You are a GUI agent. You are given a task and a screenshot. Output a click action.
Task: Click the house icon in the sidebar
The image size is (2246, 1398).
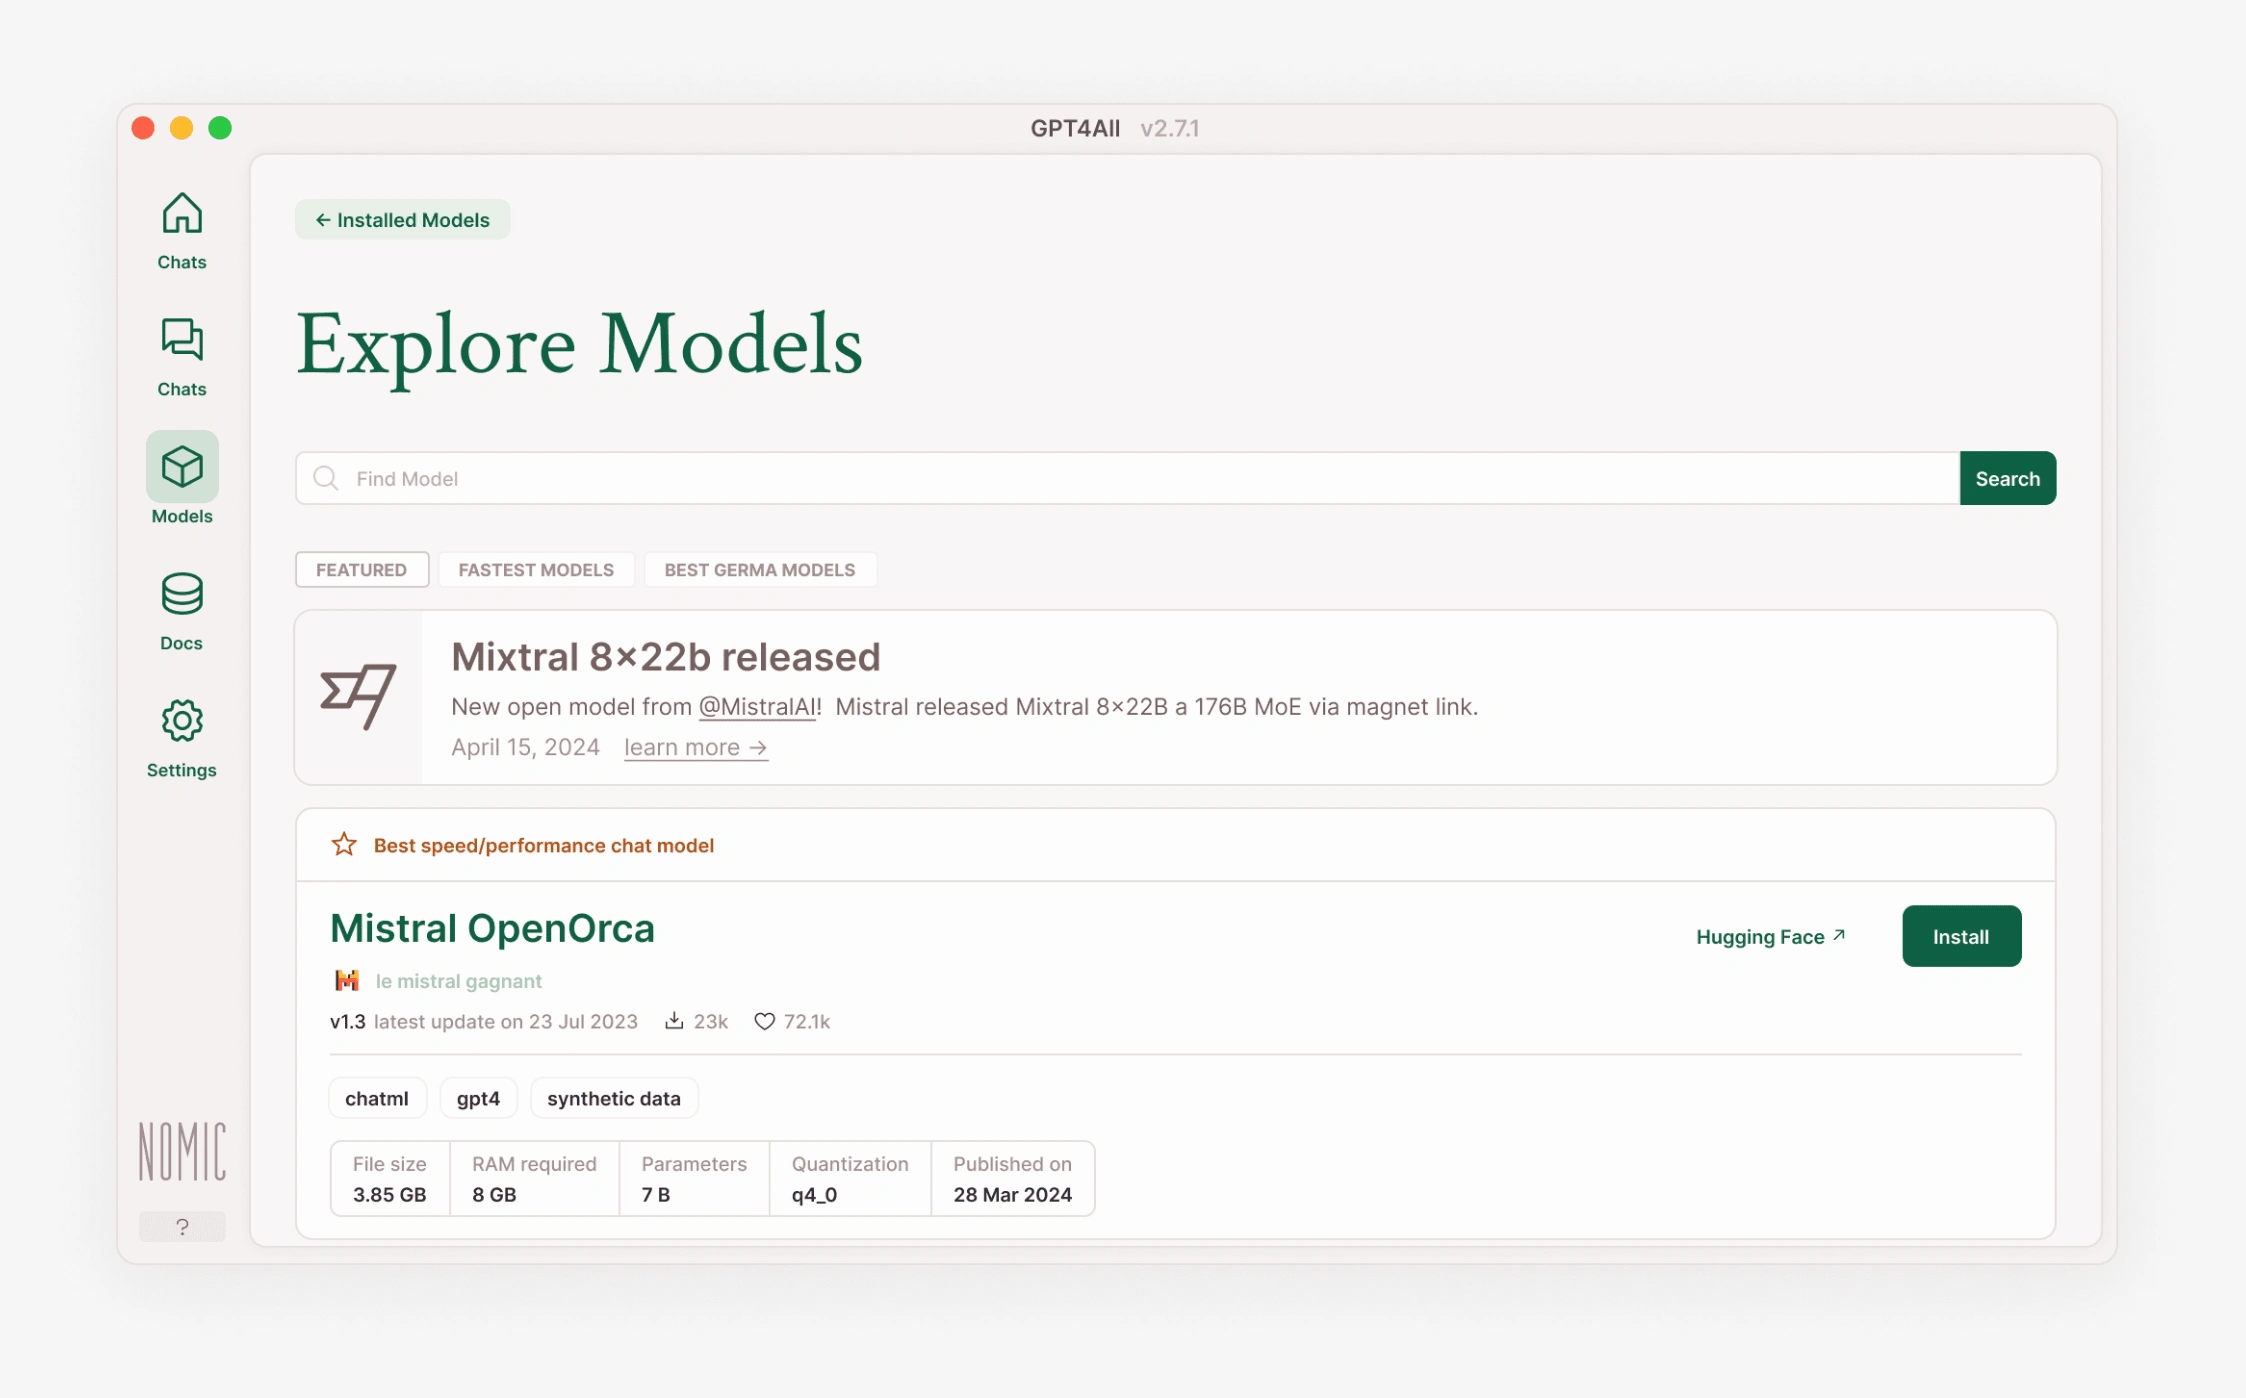(x=182, y=214)
